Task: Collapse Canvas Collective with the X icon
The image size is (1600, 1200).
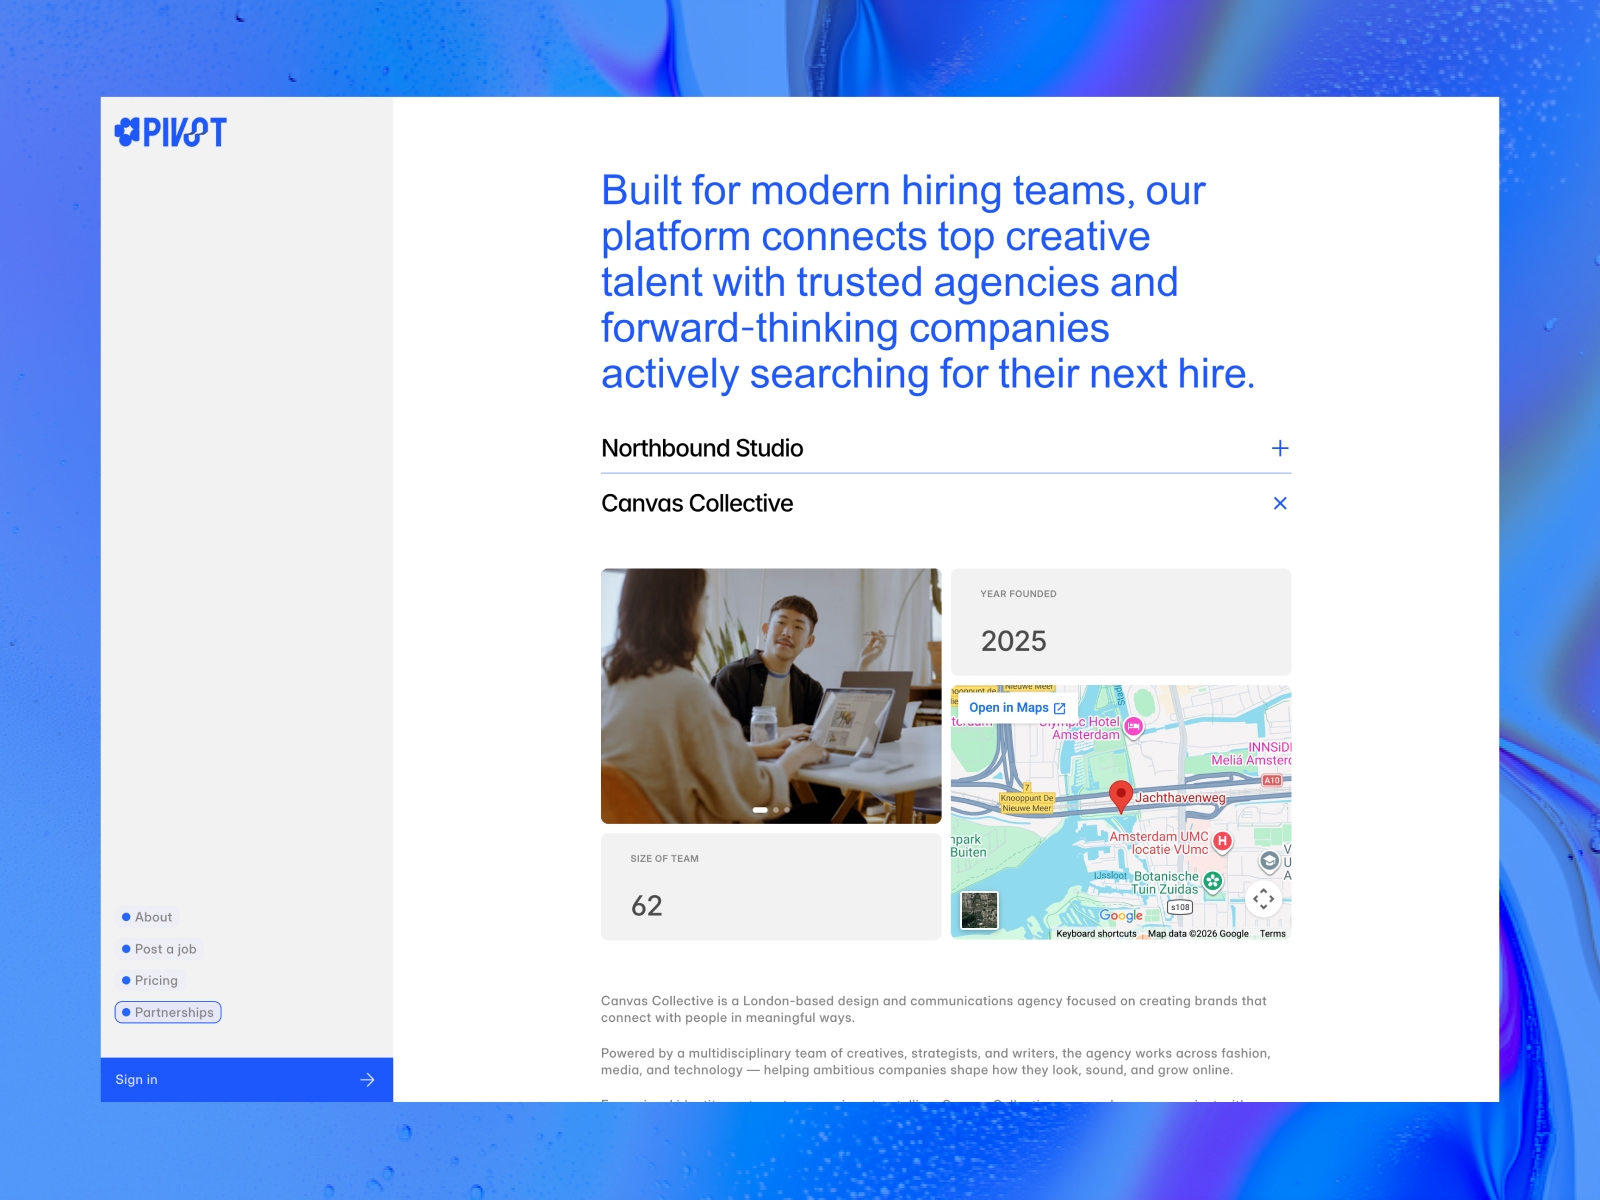Action: click(x=1280, y=503)
